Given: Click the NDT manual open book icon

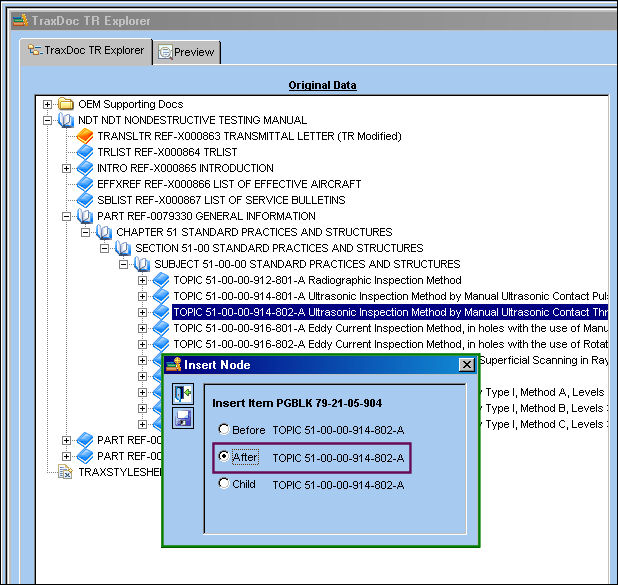Looking at the screenshot, I should coord(66,120).
